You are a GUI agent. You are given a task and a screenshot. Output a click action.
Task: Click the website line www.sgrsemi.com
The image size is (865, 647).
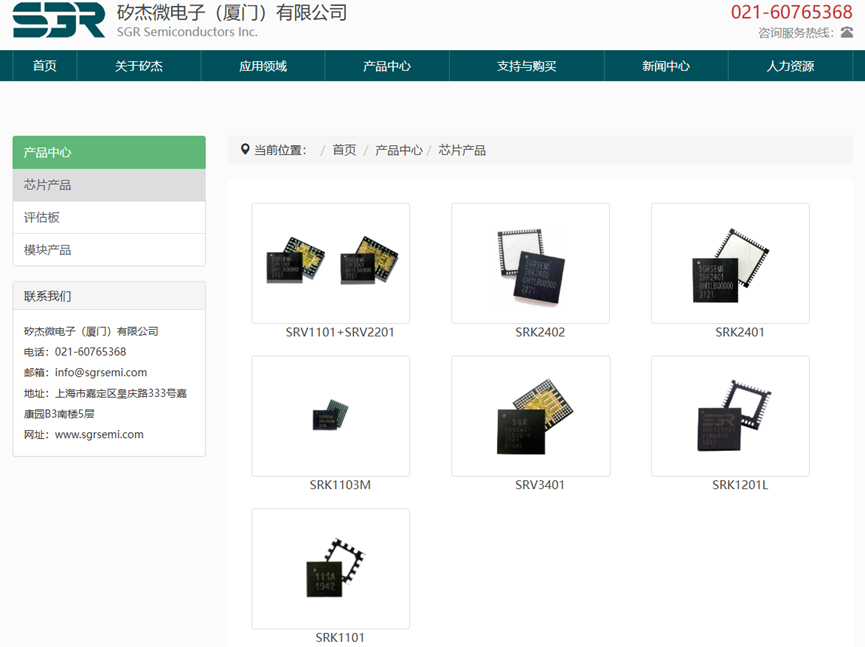pyautogui.click(x=84, y=435)
